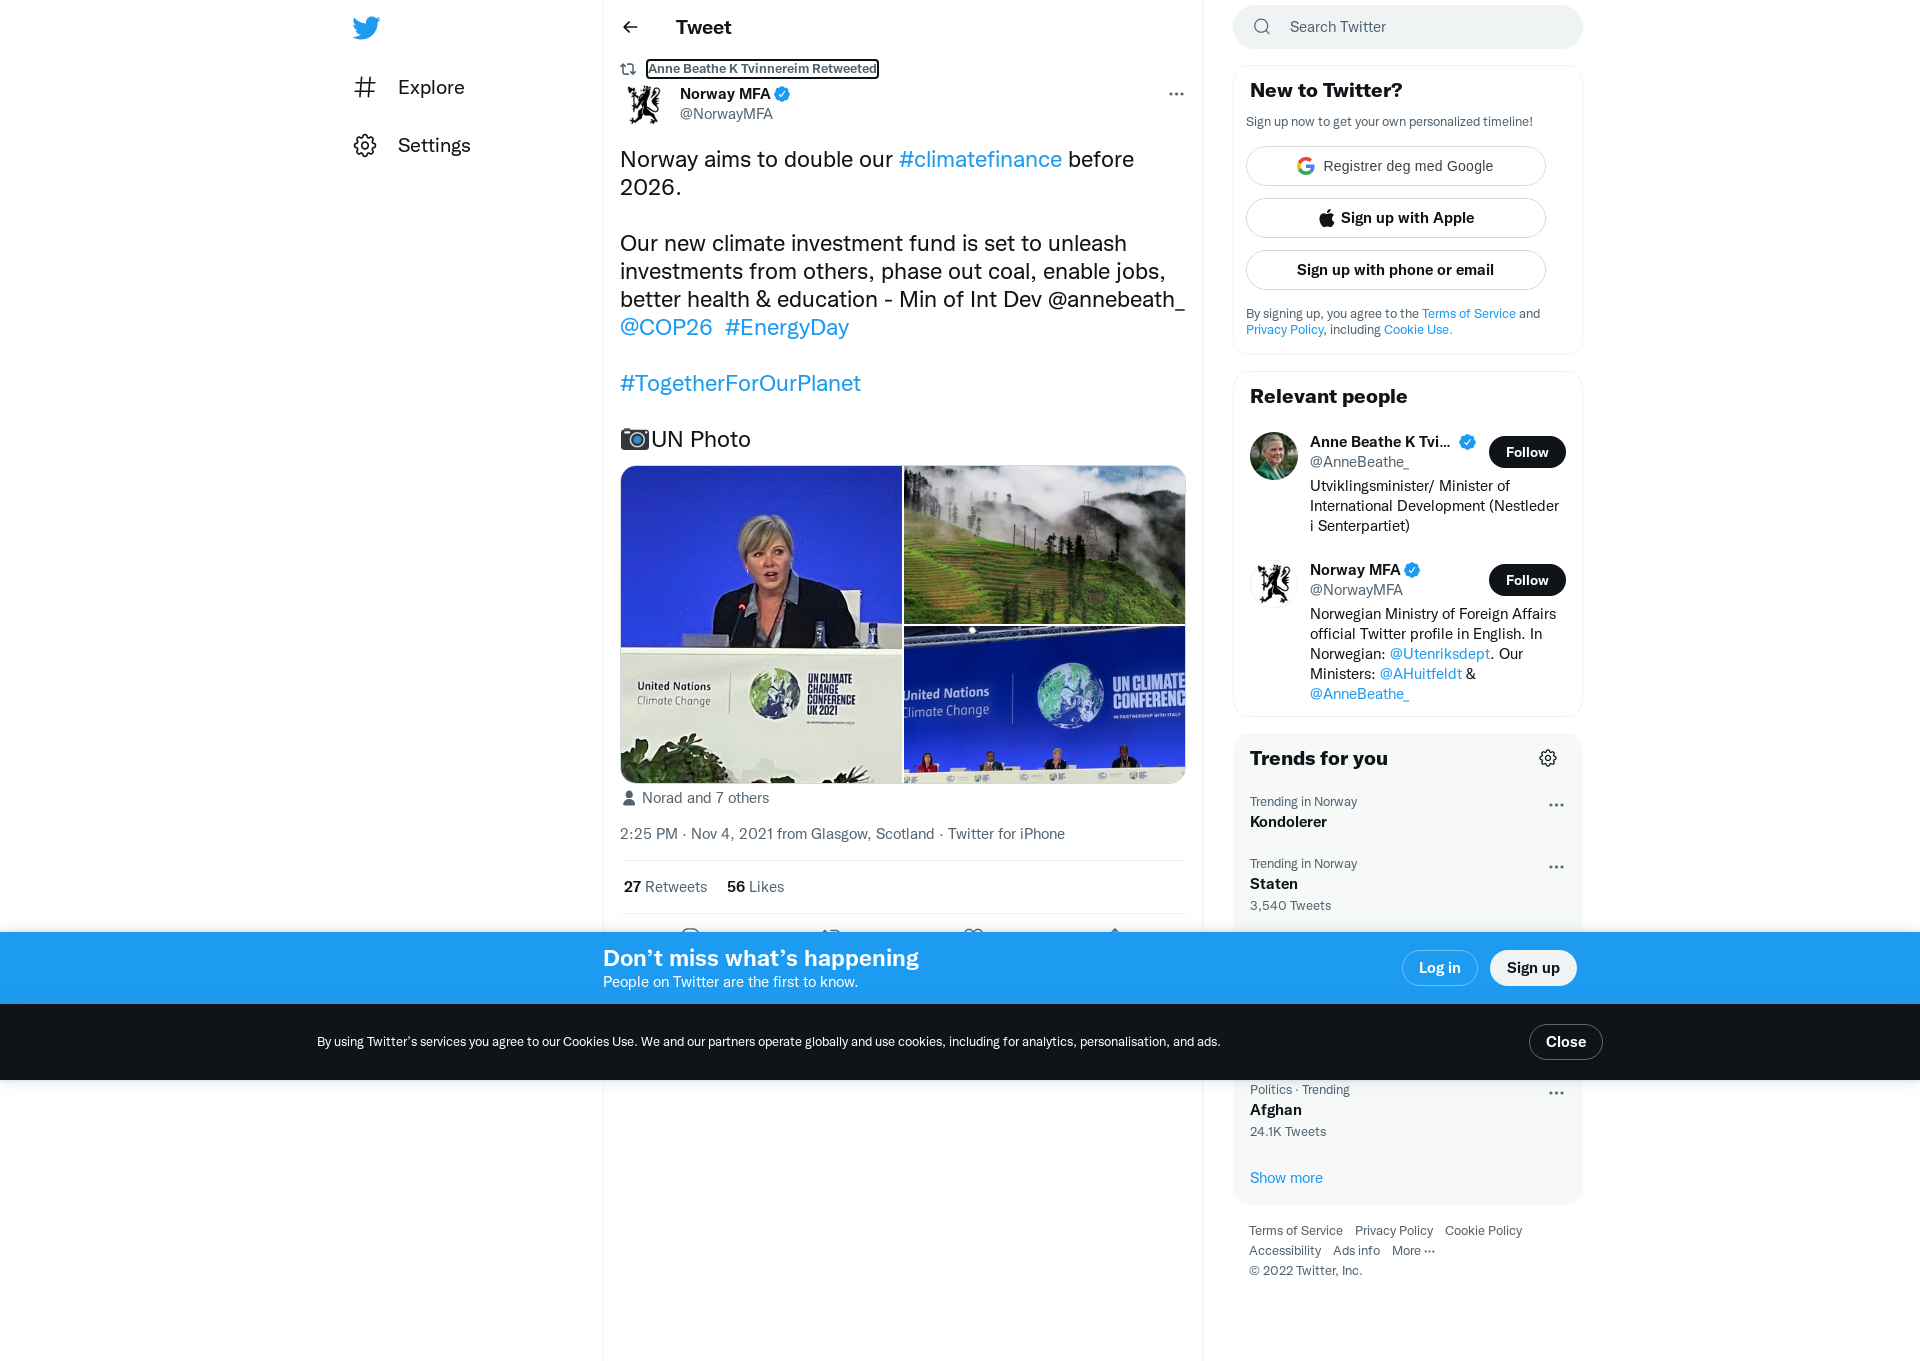Open options for Staten trend

pyautogui.click(x=1556, y=867)
